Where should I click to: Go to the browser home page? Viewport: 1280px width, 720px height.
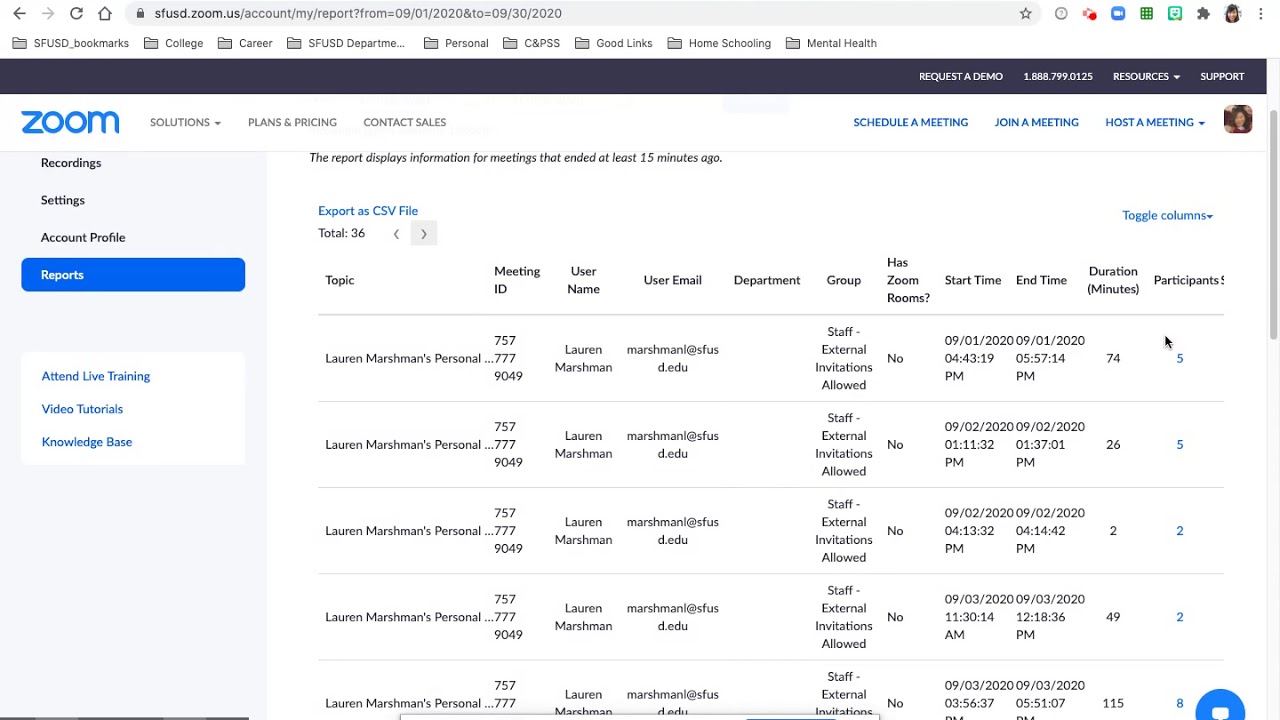[105, 13]
